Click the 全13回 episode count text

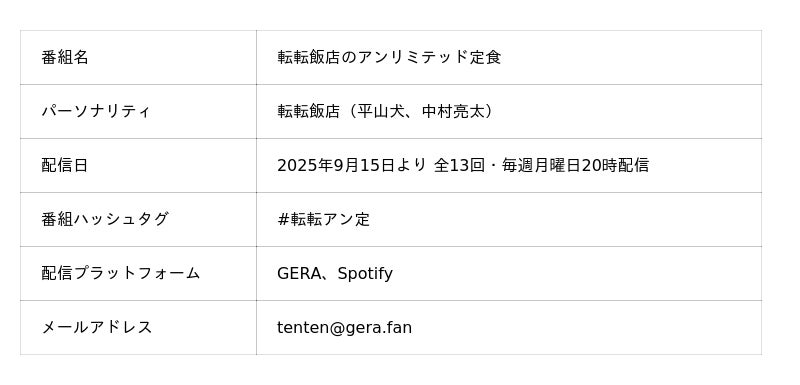pyautogui.click(x=459, y=165)
